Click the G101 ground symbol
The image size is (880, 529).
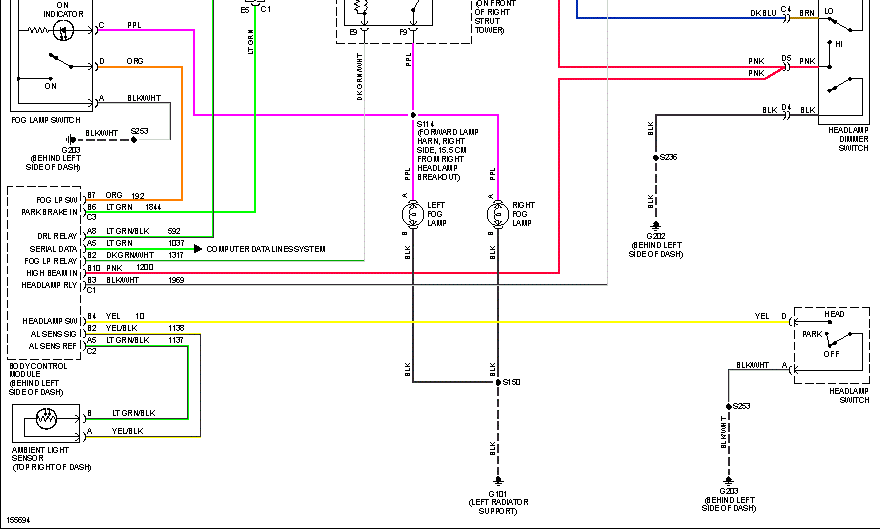[498, 481]
